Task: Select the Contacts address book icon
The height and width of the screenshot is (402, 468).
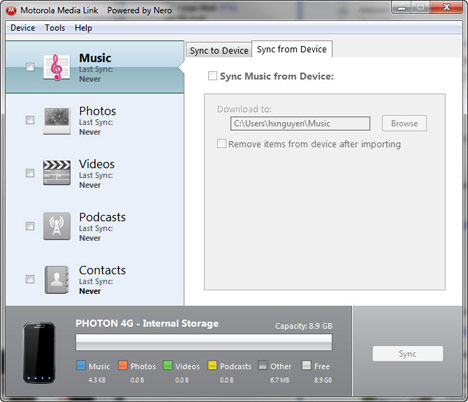Action: pos(57,279)
